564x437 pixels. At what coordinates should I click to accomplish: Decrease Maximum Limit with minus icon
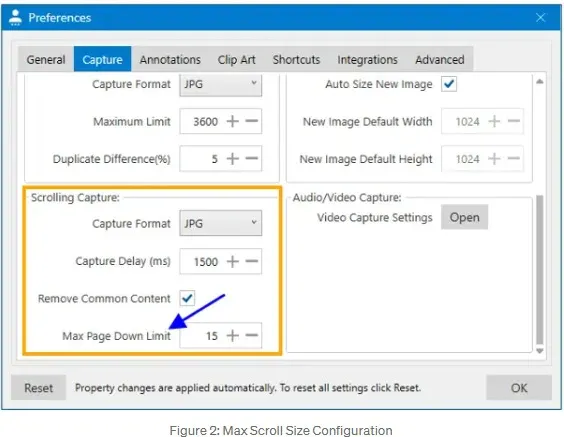pos(252,121)
